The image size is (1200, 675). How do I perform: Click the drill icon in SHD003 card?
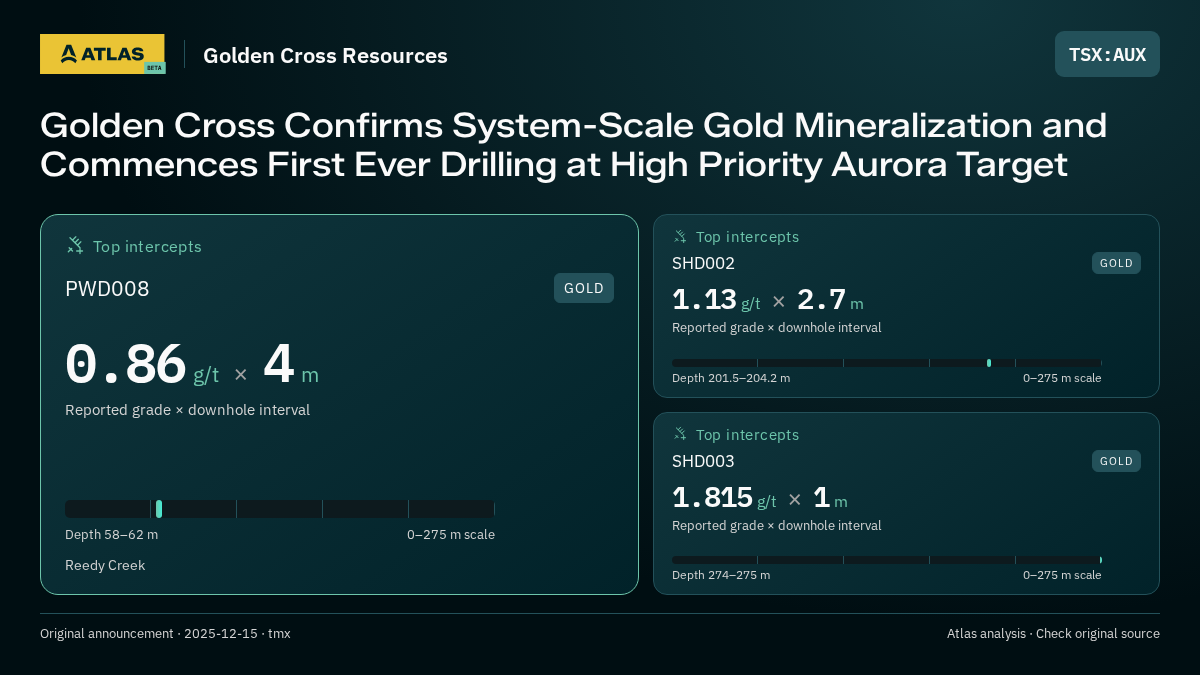(x=680, y=434)
